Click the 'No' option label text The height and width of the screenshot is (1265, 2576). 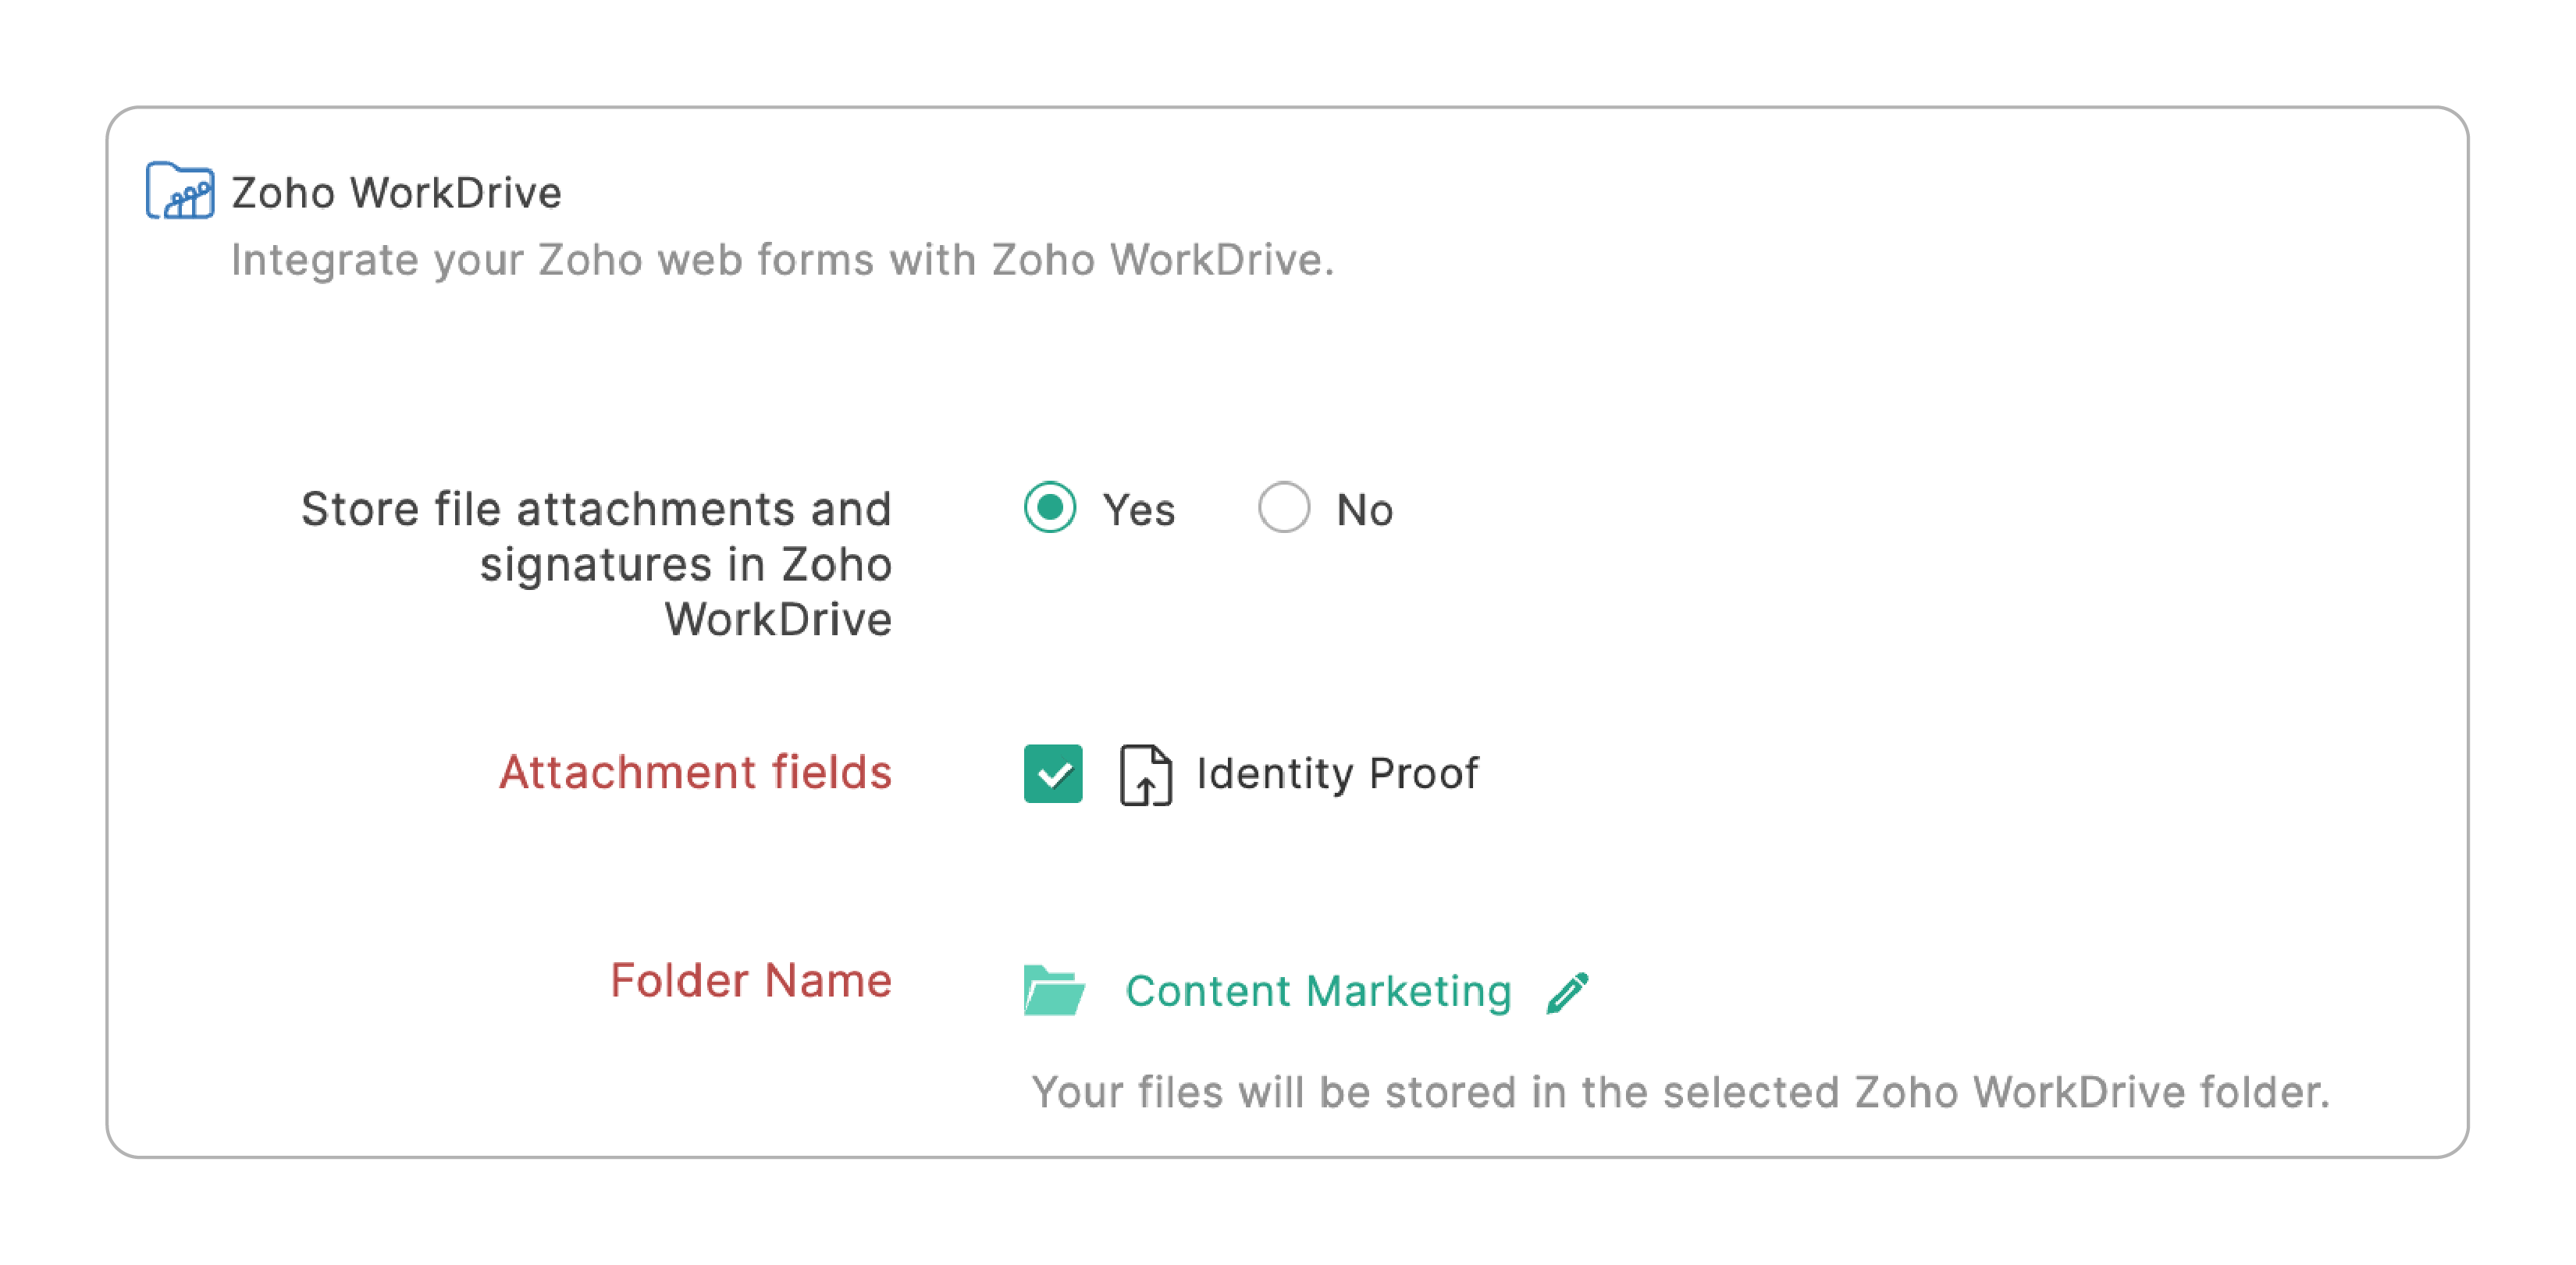click(x=1365, y=510)
